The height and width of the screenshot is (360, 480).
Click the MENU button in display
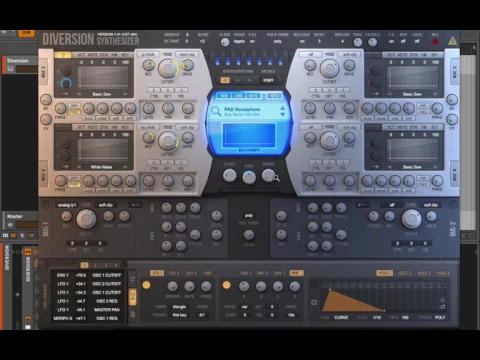point(274,96)
